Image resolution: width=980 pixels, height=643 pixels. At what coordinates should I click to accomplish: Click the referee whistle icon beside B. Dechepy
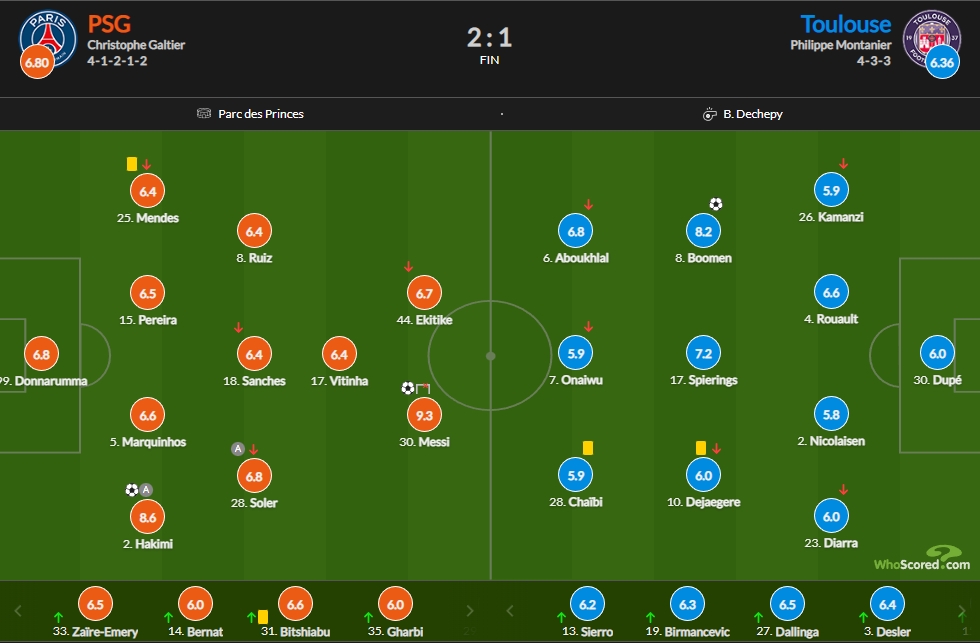pos(709,114)
